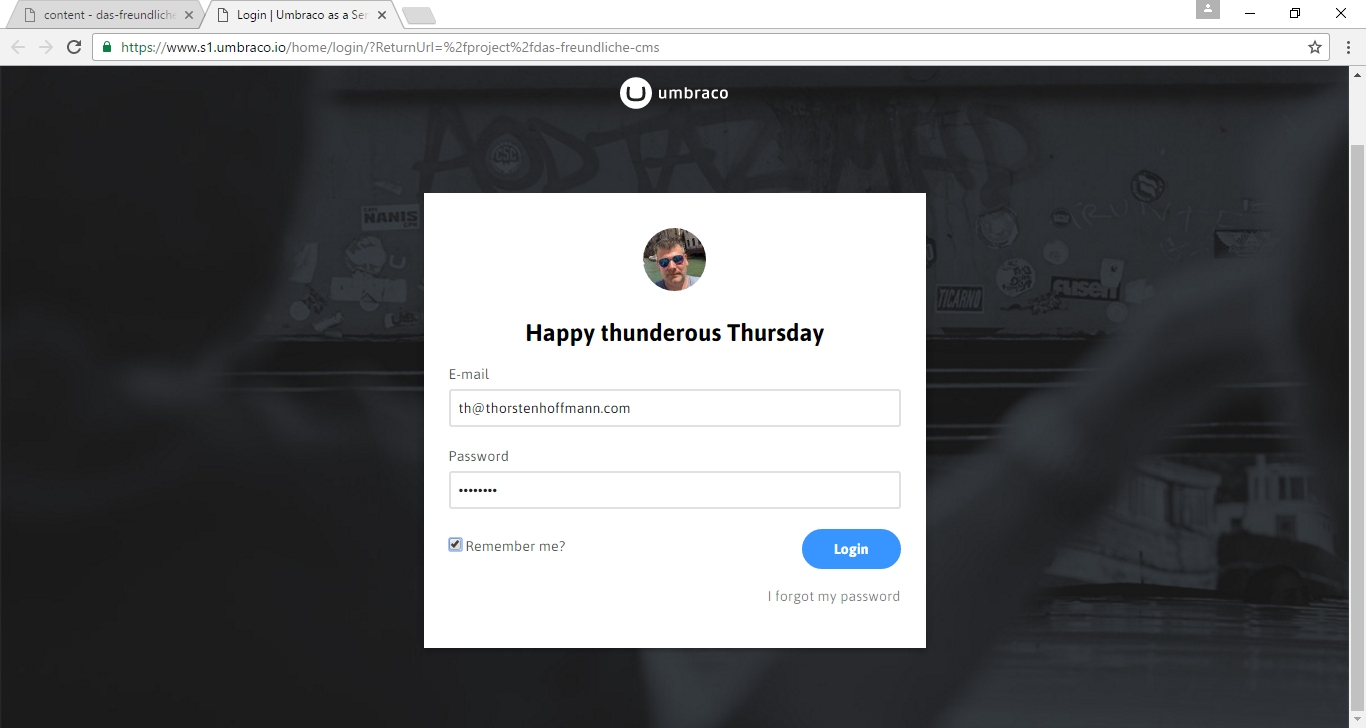Screen dimensions: 1366x728
Task: Follow the 'I forgot my password' link
Action: (x=834, y=596)
